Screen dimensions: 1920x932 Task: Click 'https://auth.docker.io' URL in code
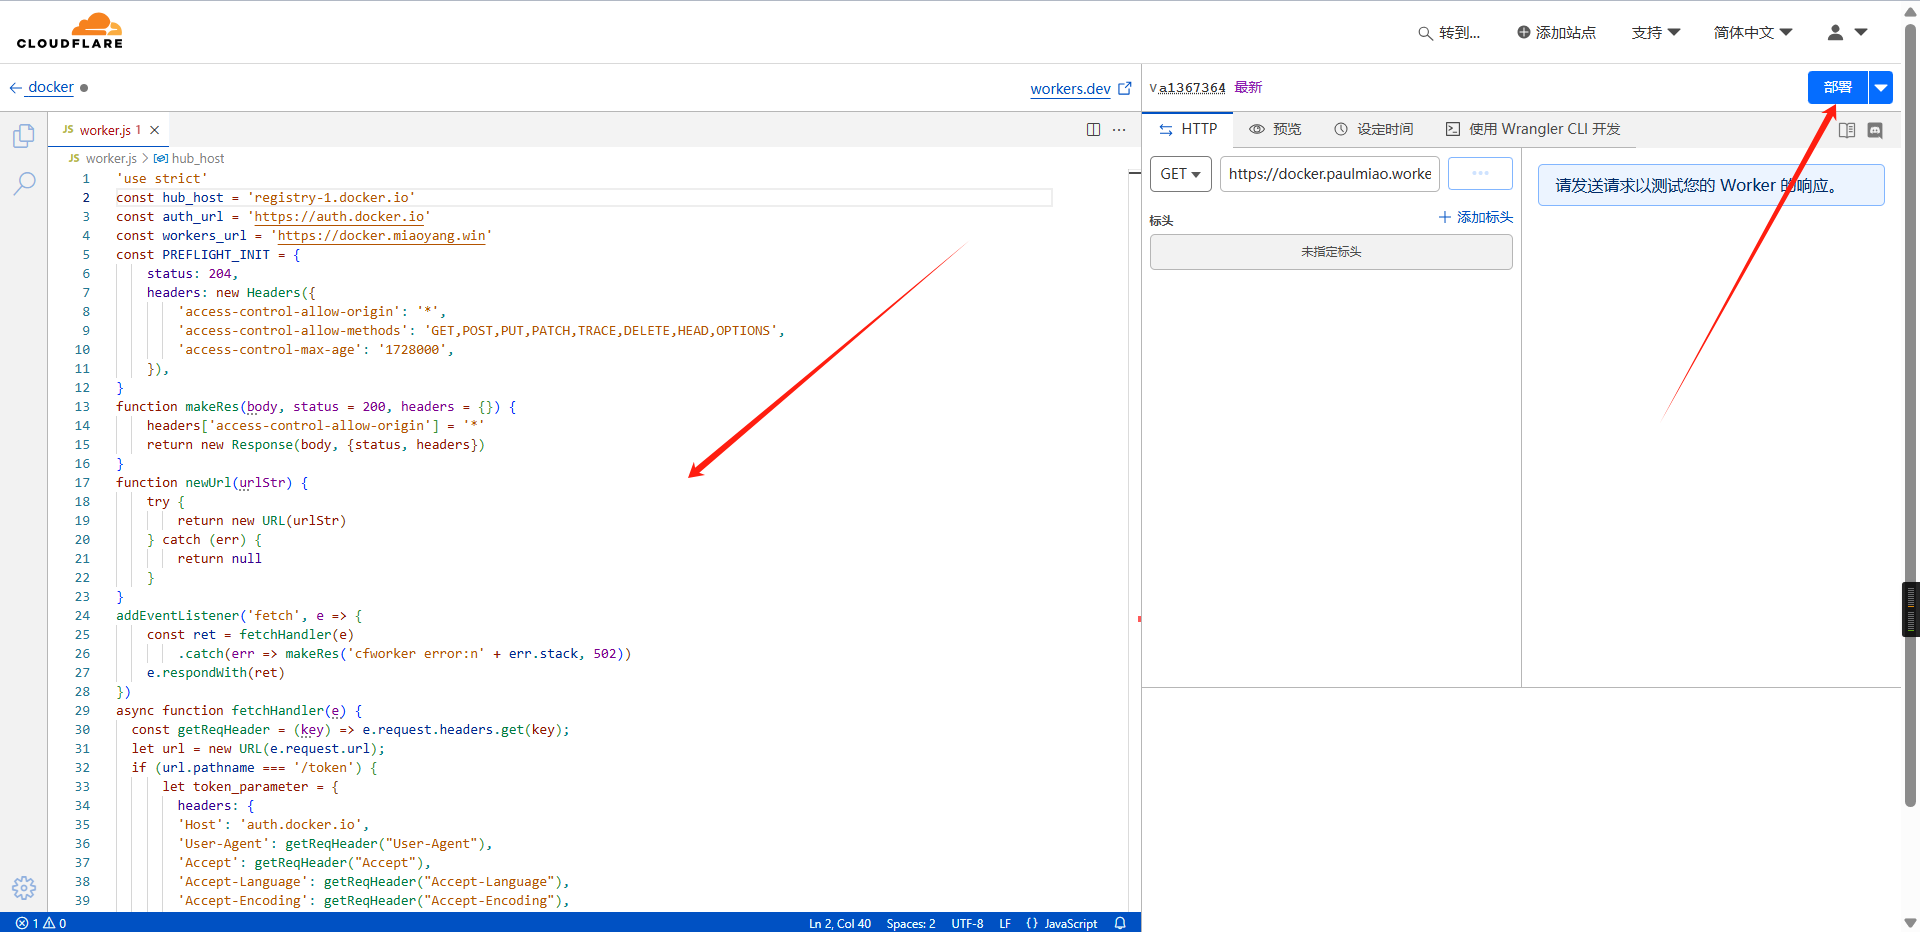click(x=339, y=217)
